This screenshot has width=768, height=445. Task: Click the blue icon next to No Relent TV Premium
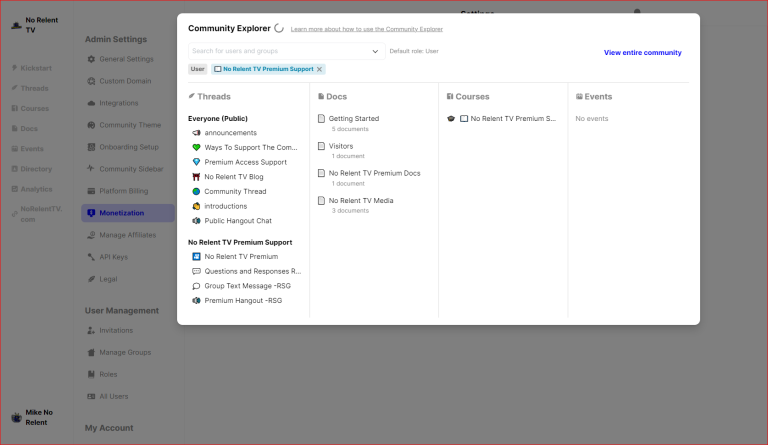click(x=196, y=257)
